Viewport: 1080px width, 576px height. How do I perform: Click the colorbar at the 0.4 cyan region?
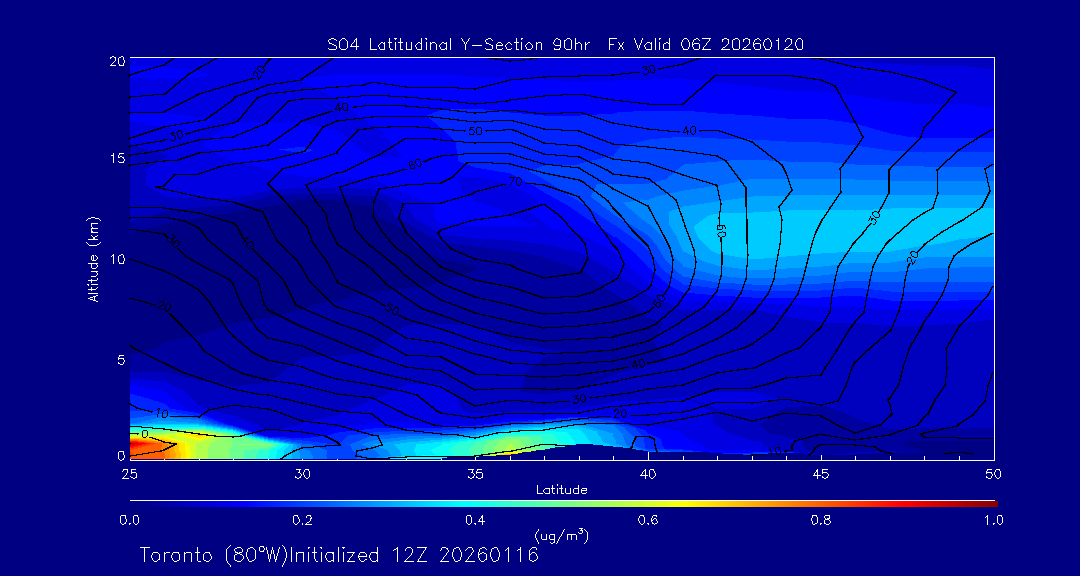click(x=476, y=502)
